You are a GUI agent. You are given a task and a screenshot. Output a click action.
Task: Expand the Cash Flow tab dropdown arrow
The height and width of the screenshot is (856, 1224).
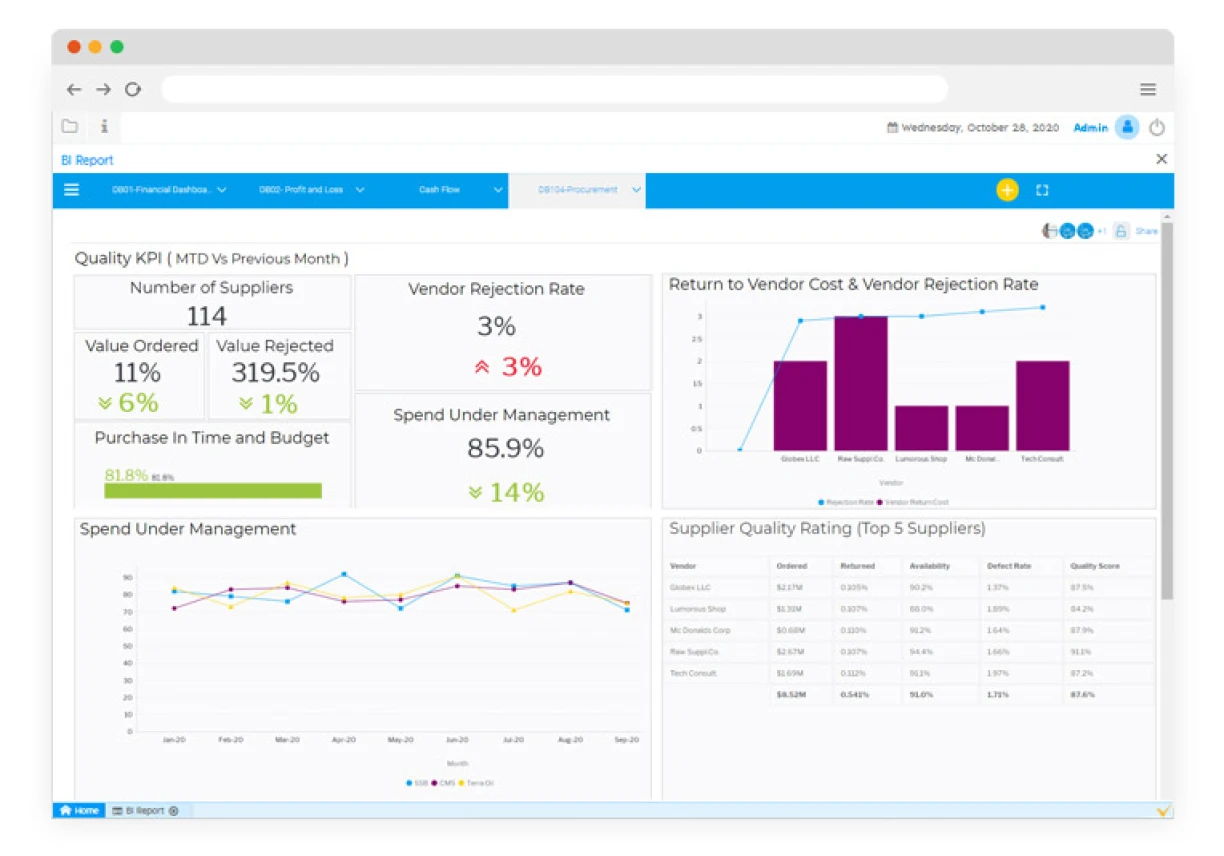point(498,190)
